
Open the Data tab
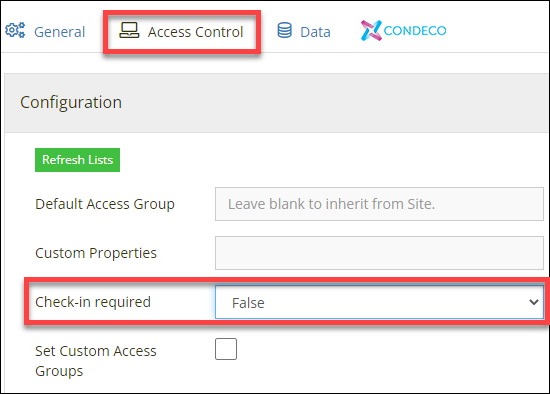click(315, 32)
